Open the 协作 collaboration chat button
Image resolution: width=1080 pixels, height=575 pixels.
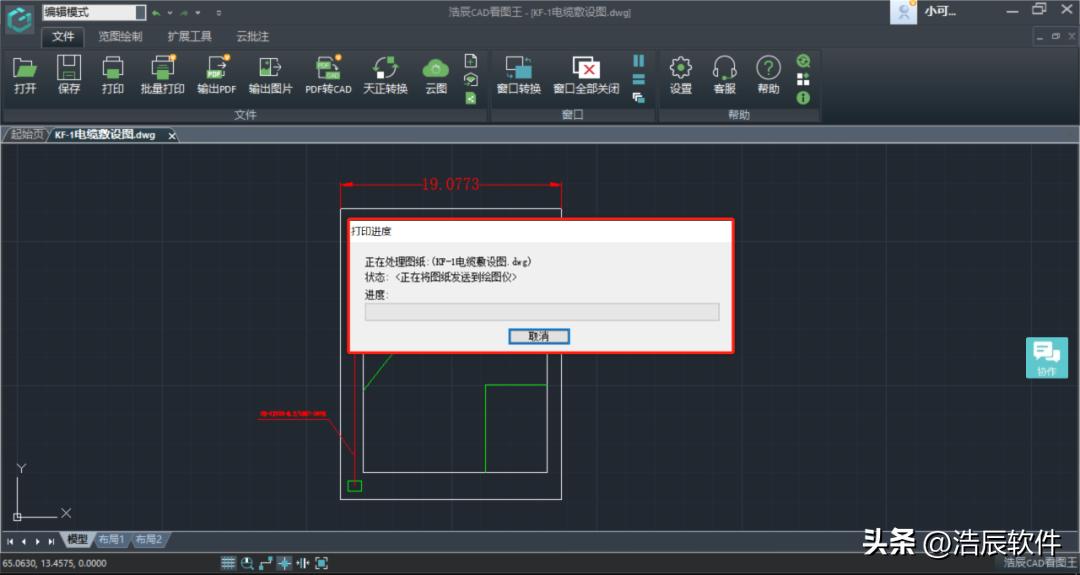(x=1046, y=358)
